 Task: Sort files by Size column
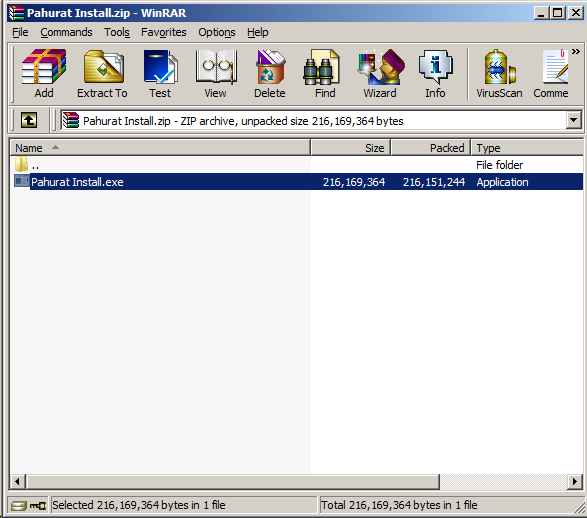(x=350, y=147)
